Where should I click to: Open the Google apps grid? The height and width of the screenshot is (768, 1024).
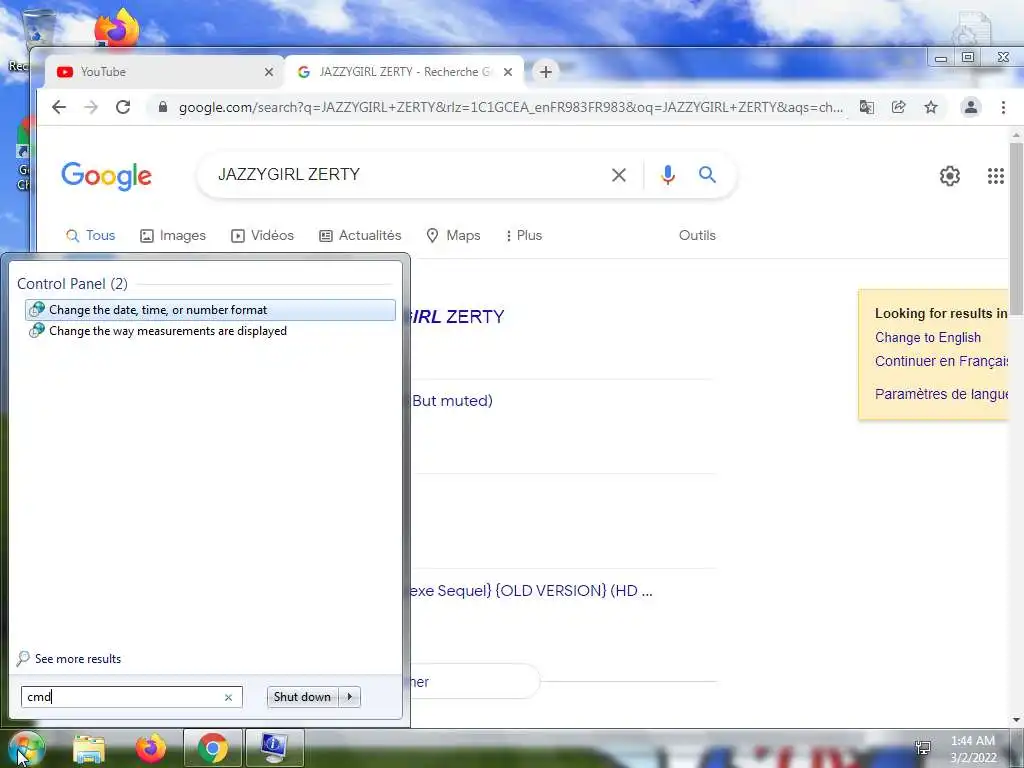click(x=995, y=176)
